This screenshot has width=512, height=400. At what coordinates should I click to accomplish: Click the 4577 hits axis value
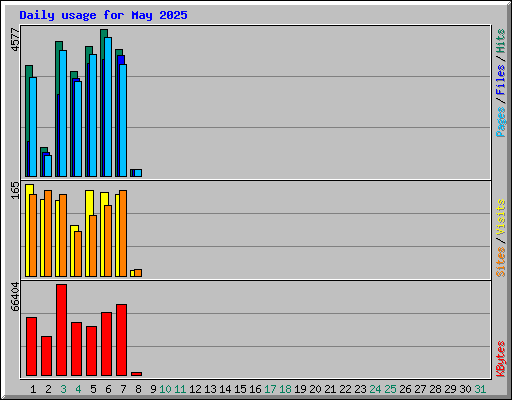click(15, 40)
